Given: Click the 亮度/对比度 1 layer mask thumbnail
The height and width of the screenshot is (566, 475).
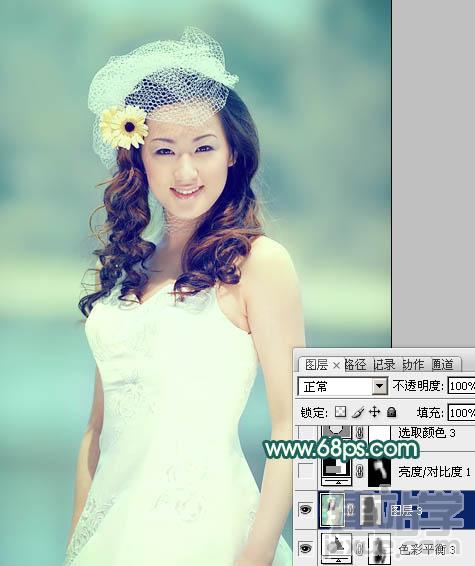Looking at the screenshot, I should 379,472.
